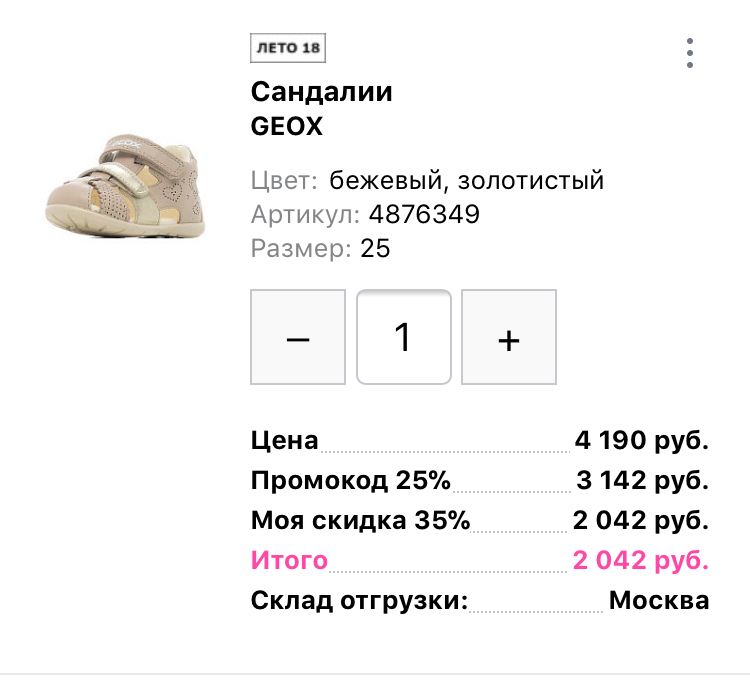Select the color value бежевый, золотистый

pos(467,181)
